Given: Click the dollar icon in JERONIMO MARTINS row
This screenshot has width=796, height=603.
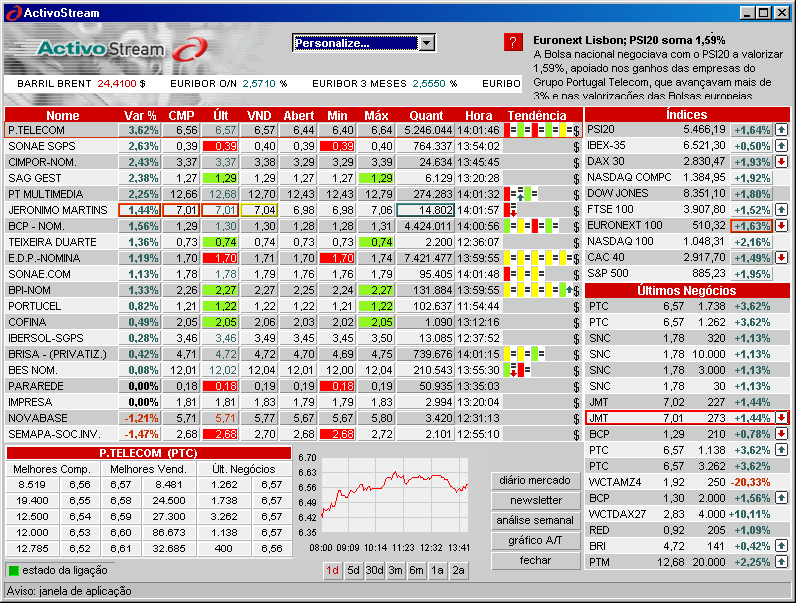Looking at the screenshot, I should [576, 211].
